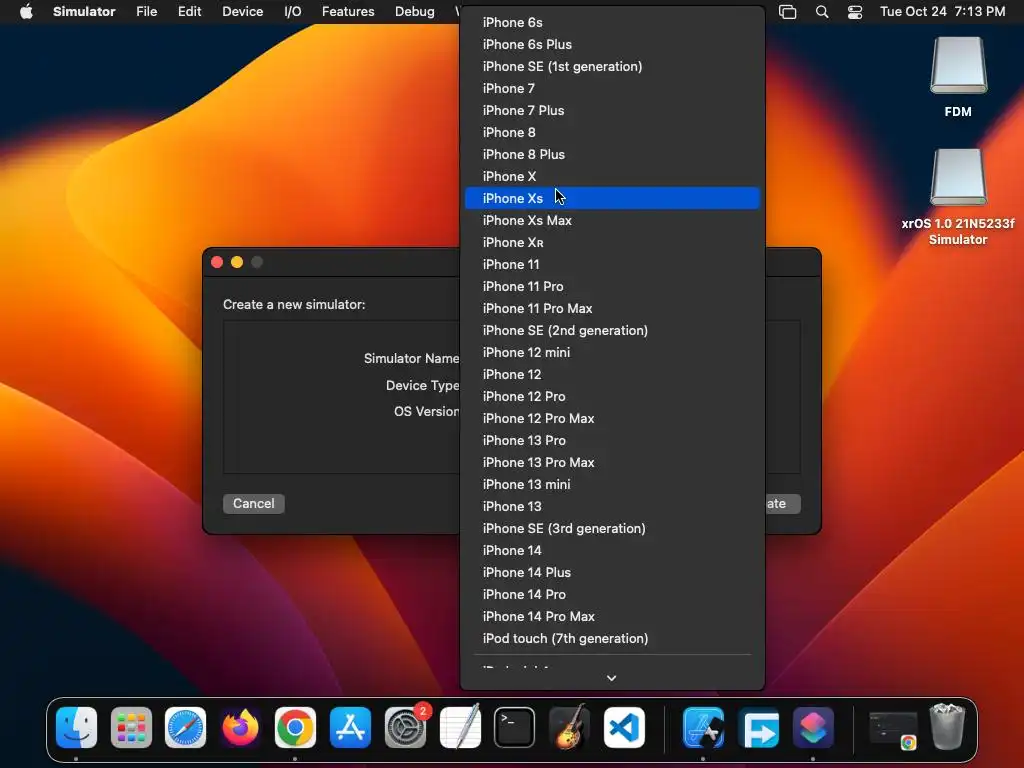This screenshot has width=1024, height=768.
Task: Choose the highlighted iPhone Xs entry
Action: point(612,199)
